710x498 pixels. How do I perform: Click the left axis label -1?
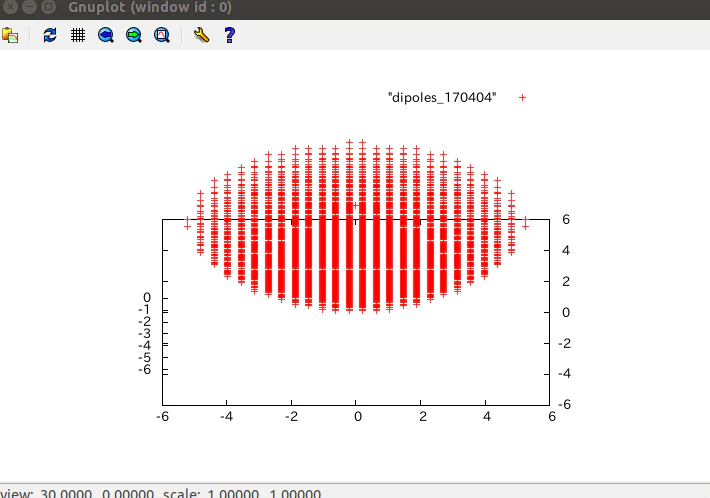click(144, 310)
